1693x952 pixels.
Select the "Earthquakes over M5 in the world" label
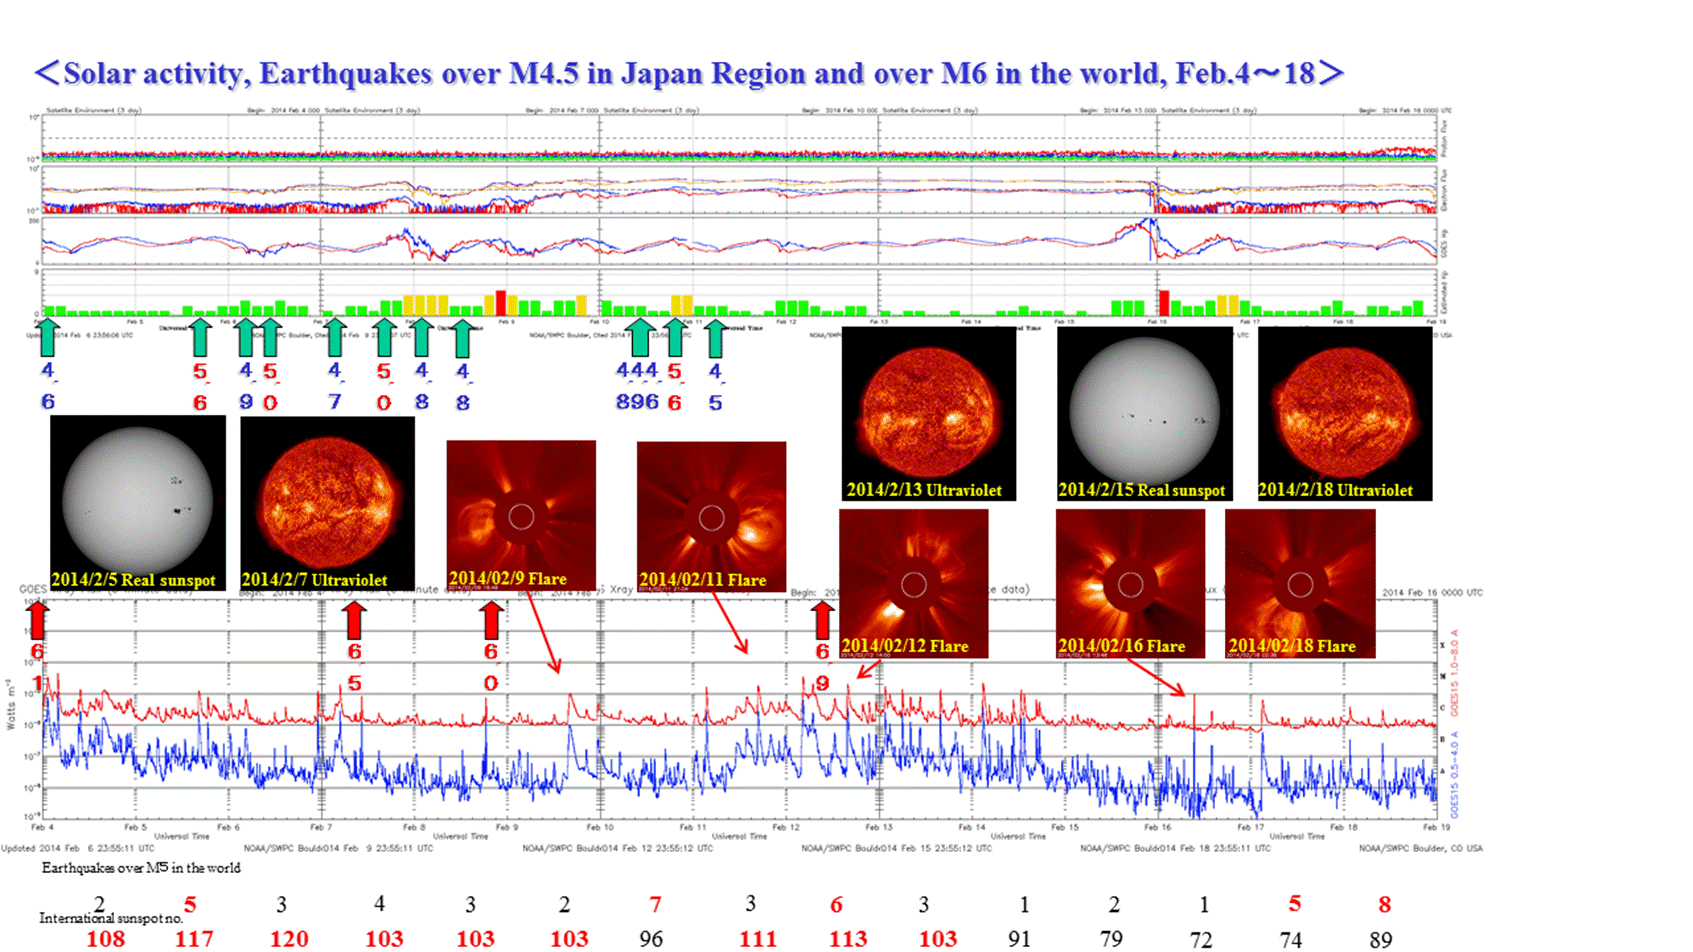(141, 868)
